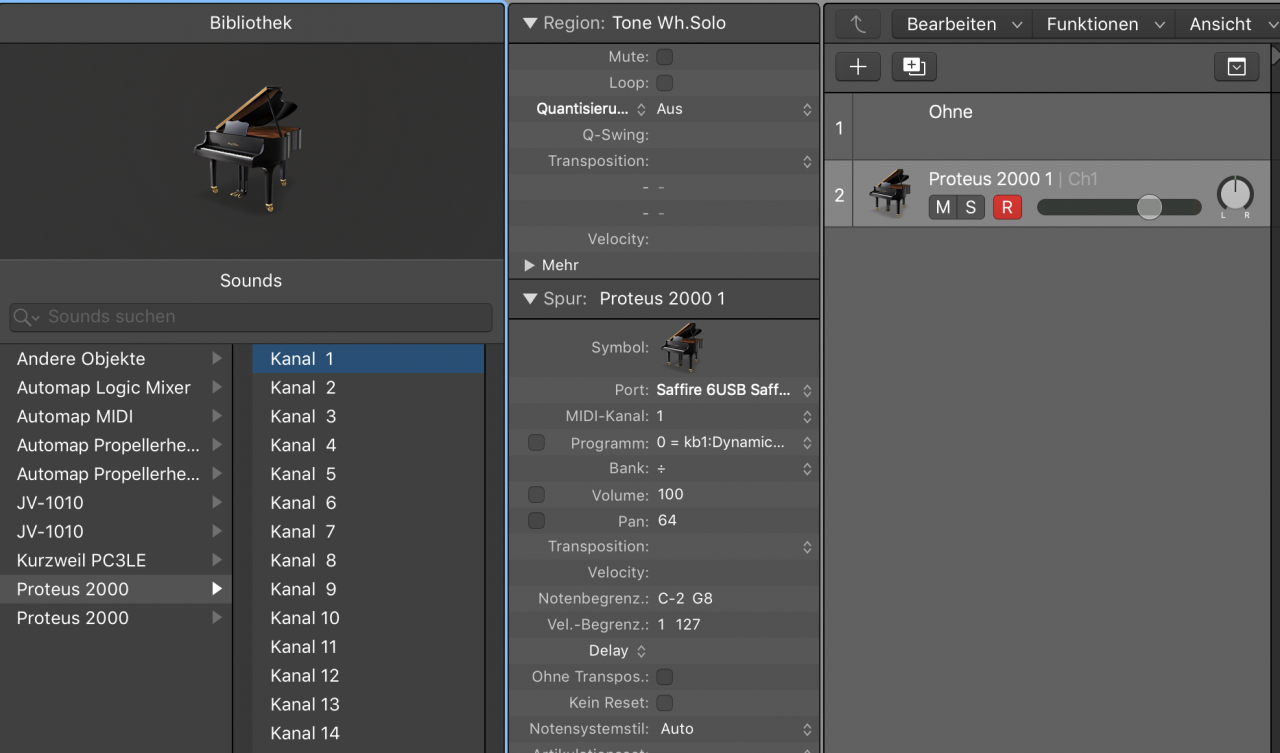Click the upward arrow icon beside Bearbeiten
Viewport: 1280px width, 753px height.
pyautogui.click(x=858, y=24)
